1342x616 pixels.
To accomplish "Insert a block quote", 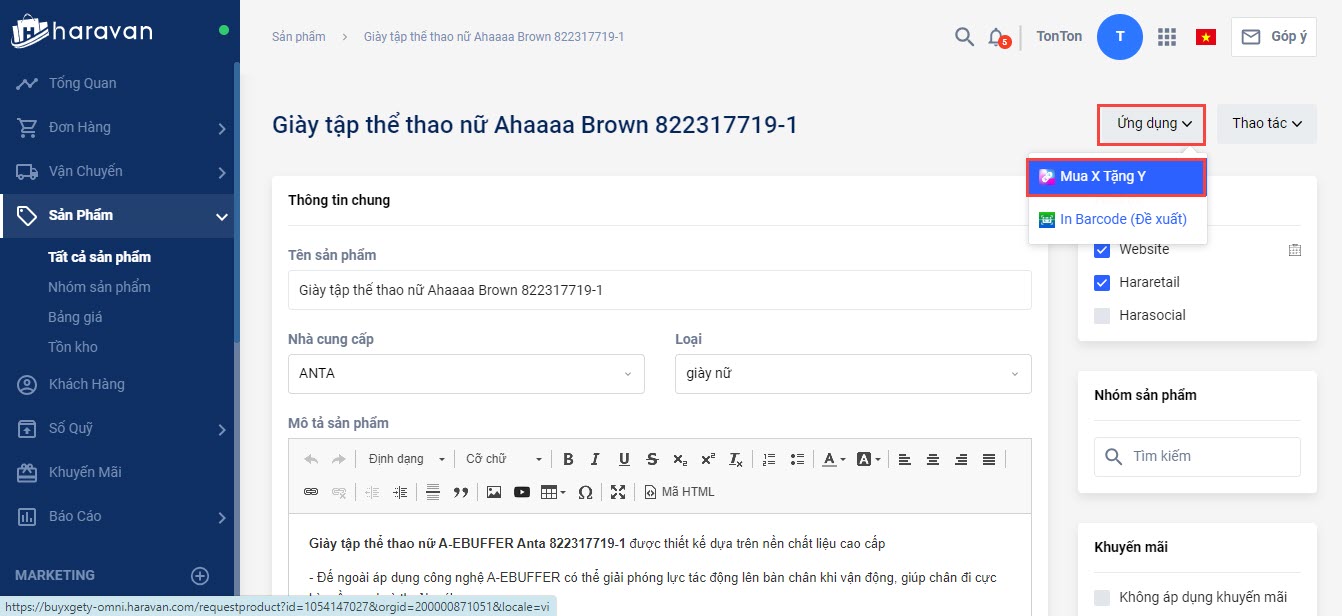I will point(461,491).
